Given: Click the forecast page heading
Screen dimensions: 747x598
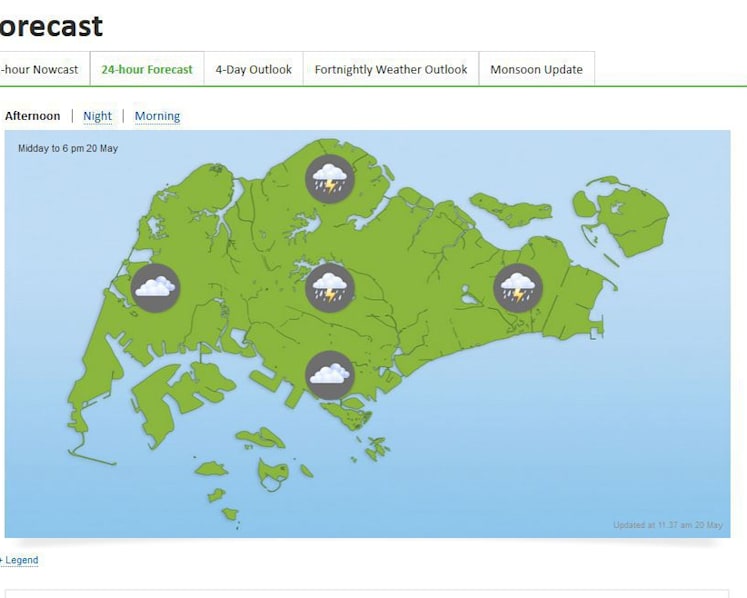Looking at the screenshot, I should (x=51, y=25).
